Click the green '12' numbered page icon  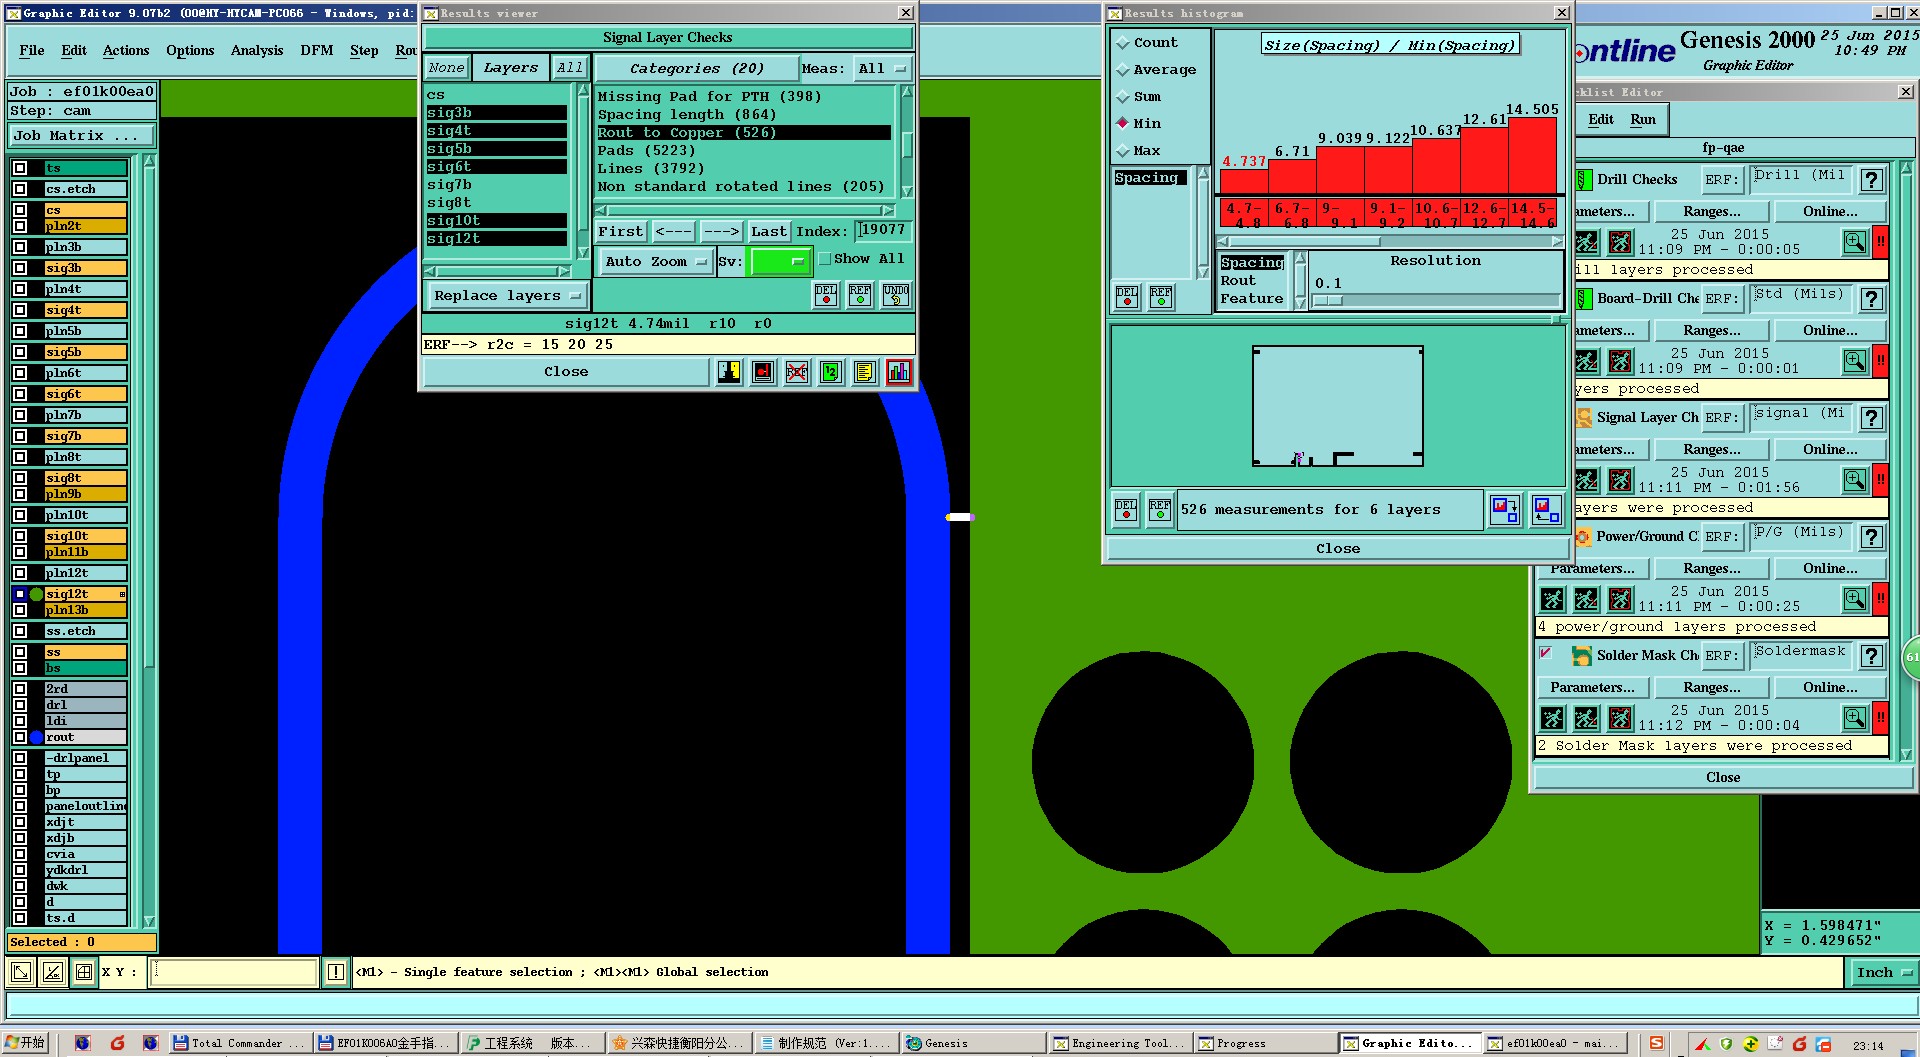pyautogui.click(x=830, y=372)
